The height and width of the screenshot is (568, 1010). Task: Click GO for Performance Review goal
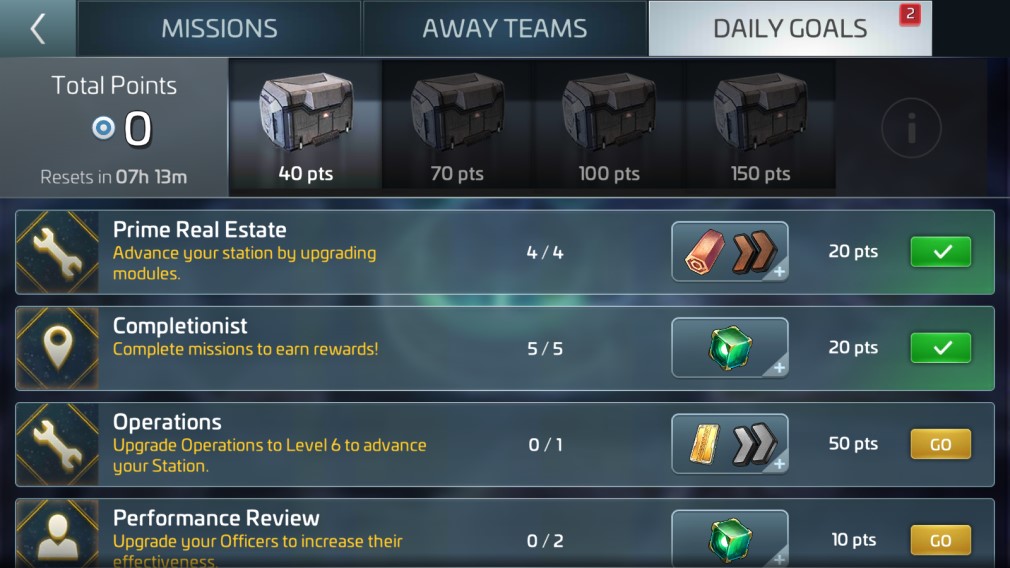pyautogui.click(x=940, y=540)
